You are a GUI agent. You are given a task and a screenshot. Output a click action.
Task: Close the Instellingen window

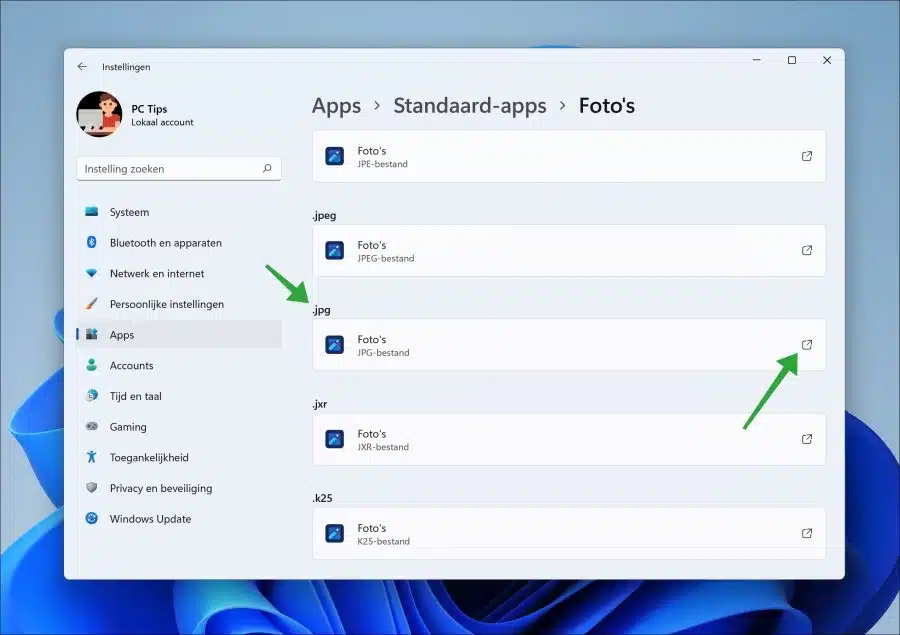827,60
